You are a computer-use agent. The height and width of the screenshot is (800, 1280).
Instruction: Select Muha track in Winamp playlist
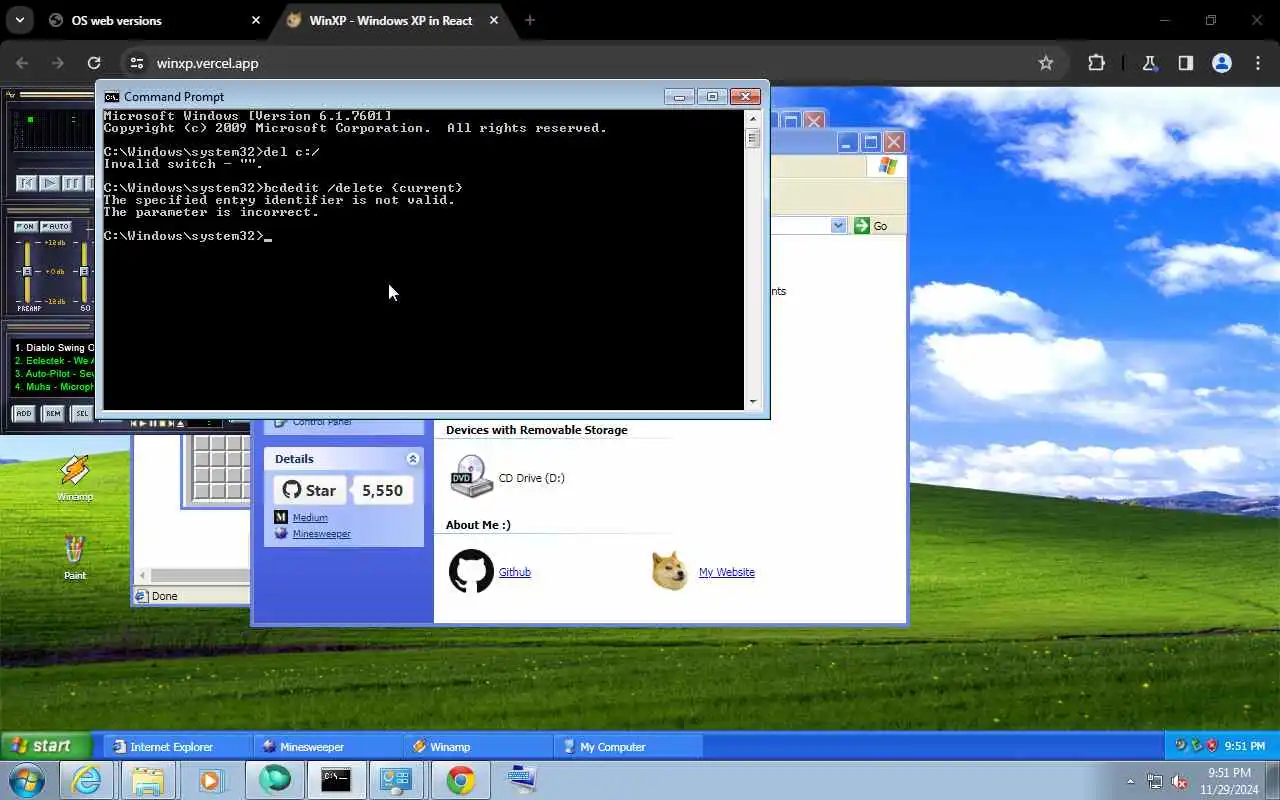coord(55,387)
